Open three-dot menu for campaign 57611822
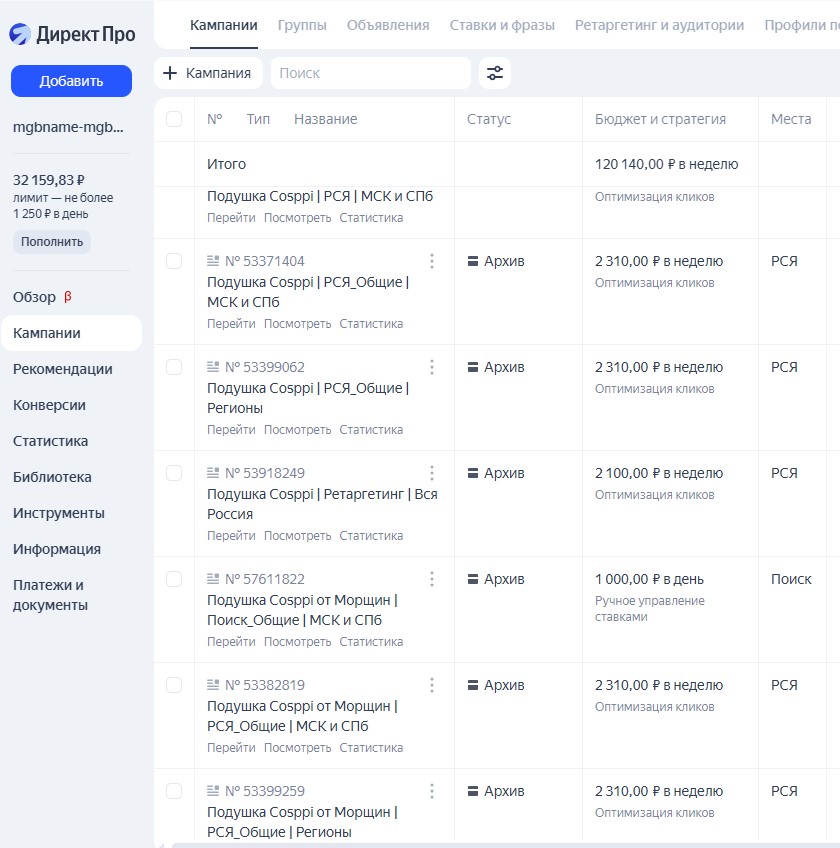 point(432,579)
